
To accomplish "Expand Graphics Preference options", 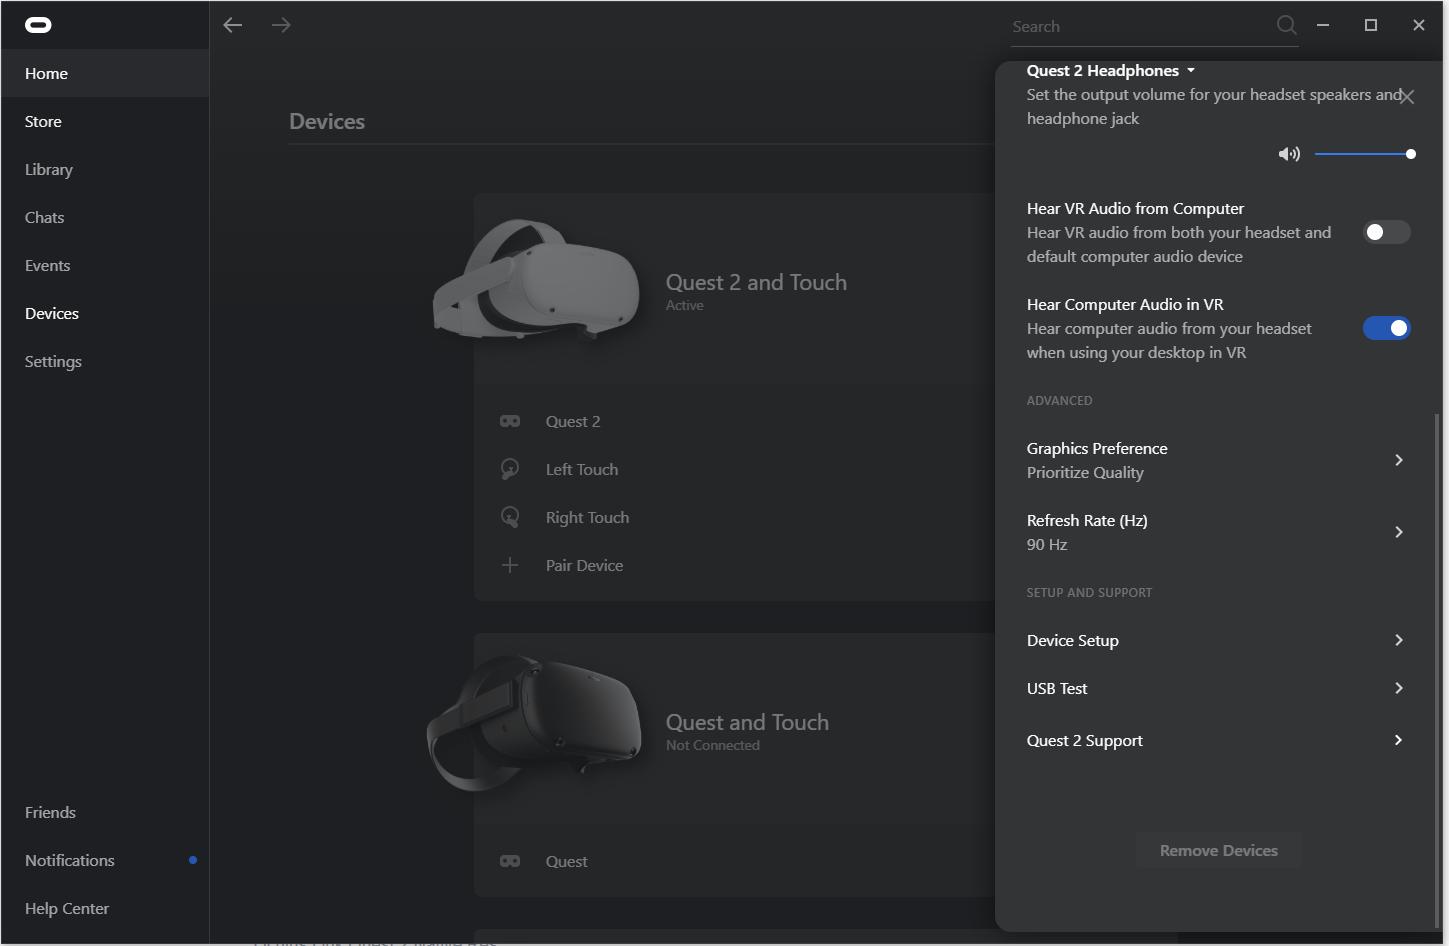I will 1398,460.
